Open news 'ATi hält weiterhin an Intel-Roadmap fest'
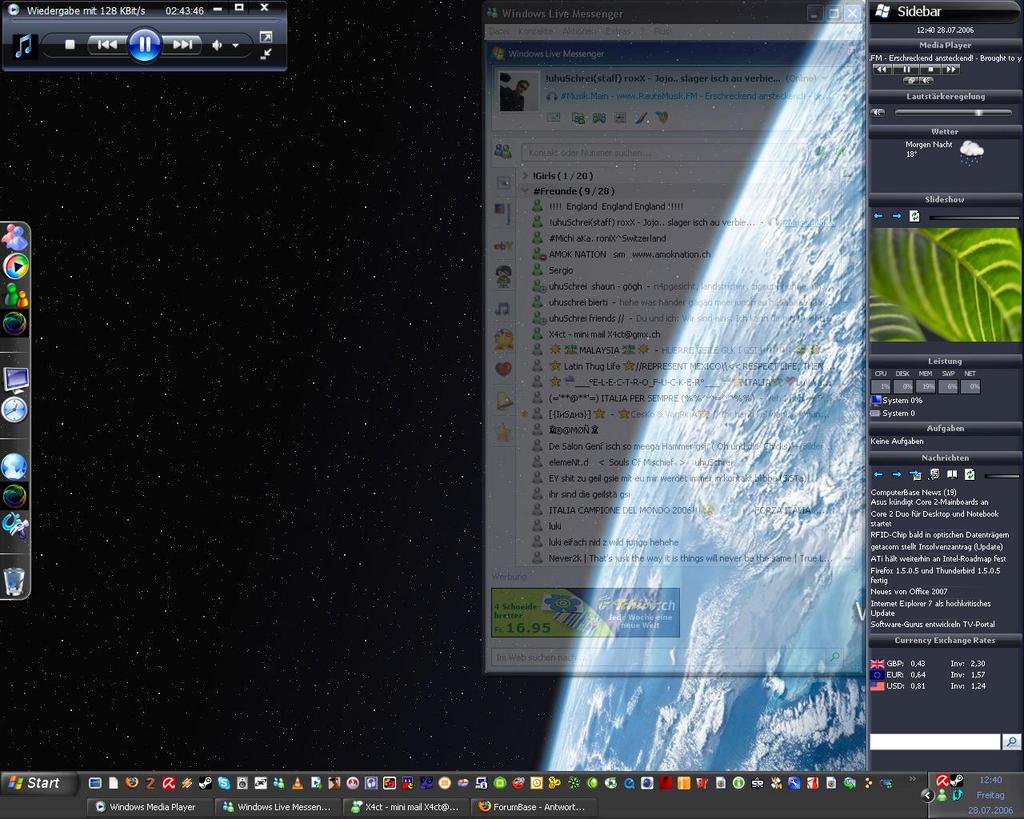Screen dimensions: 1024x819 (938, 559)
